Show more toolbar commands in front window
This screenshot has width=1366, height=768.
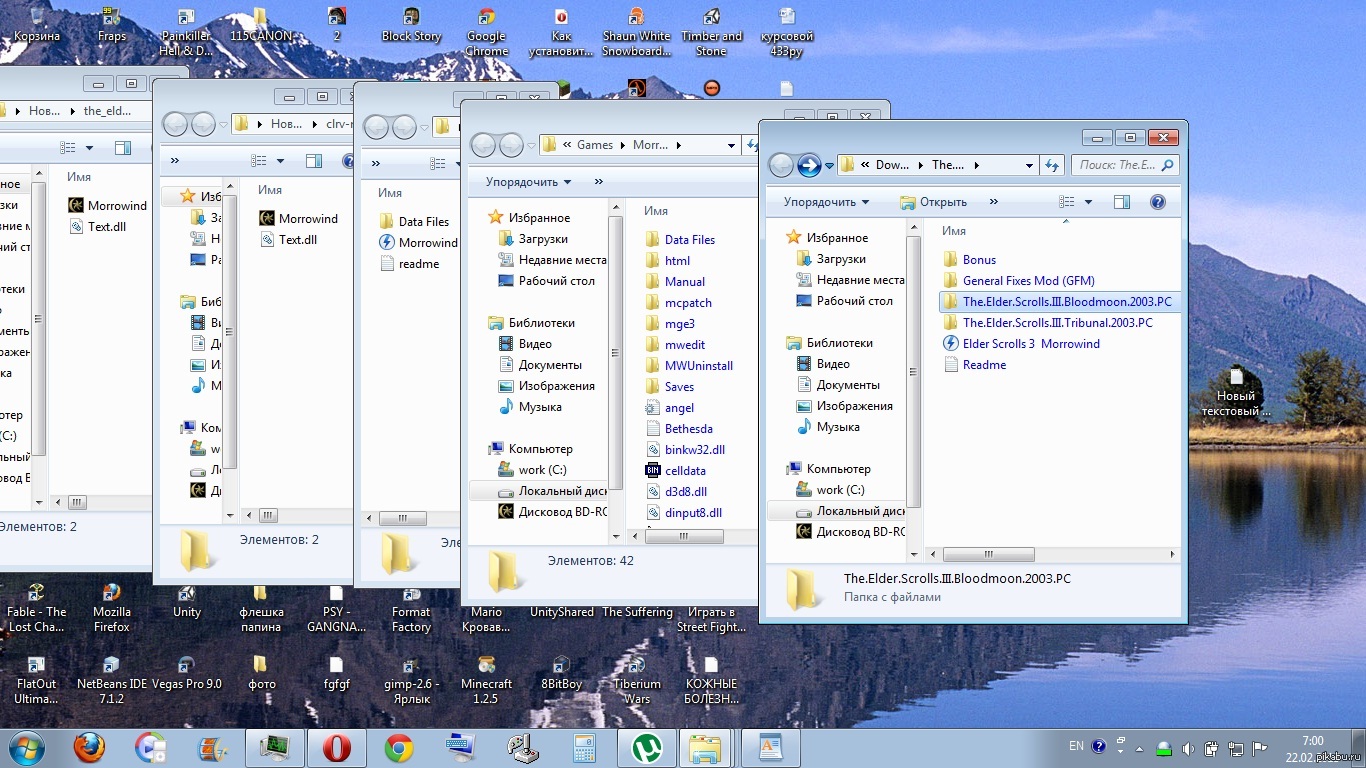tap(993, 202)
